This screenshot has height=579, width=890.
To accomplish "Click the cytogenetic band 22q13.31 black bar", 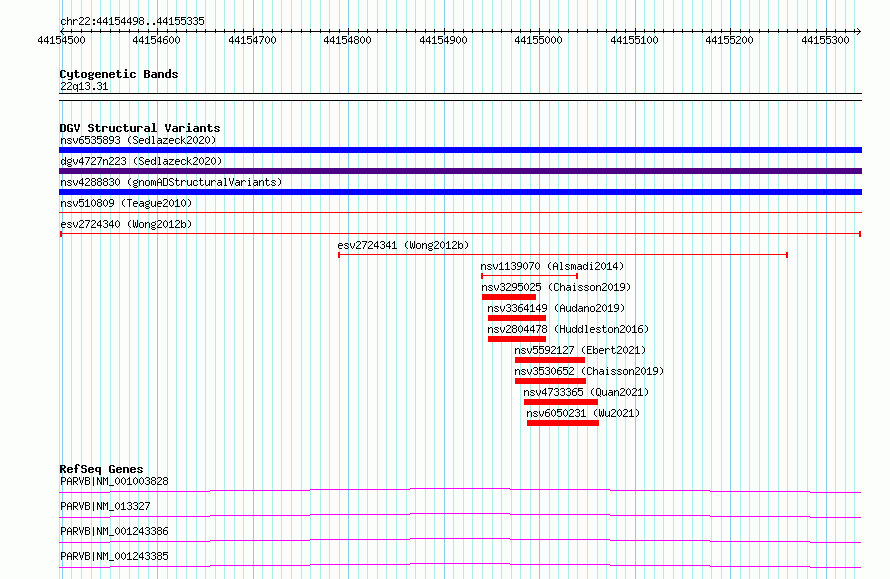I will click(x=460, y=97).
